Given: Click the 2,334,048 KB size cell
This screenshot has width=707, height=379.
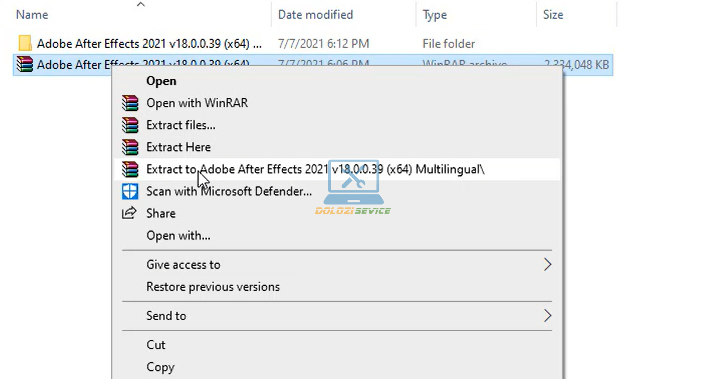Looking at the screenshot, I should click(577, 64).
